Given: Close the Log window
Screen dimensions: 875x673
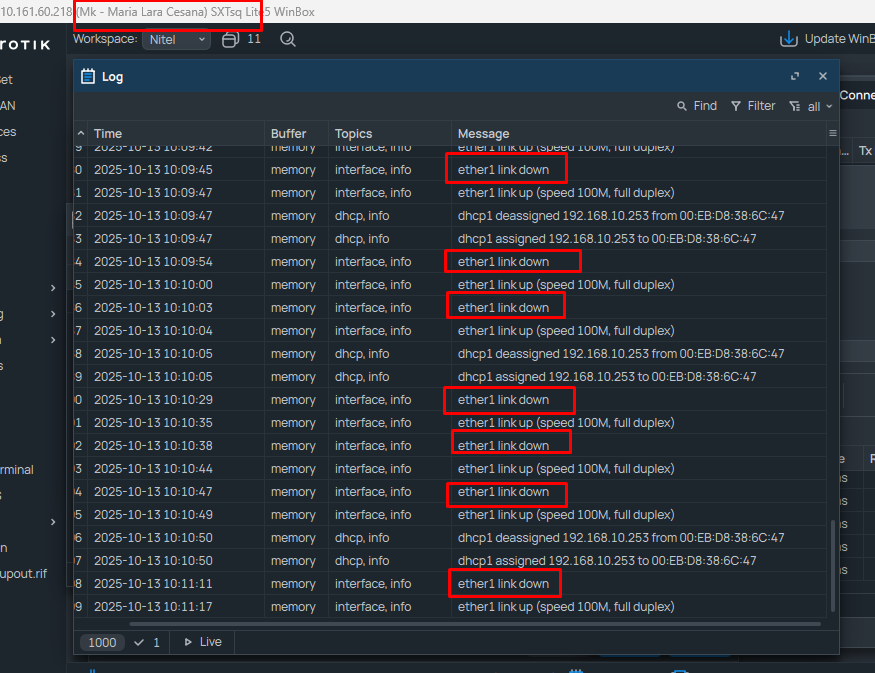Looking at the screenshot, I should (823, 76).
